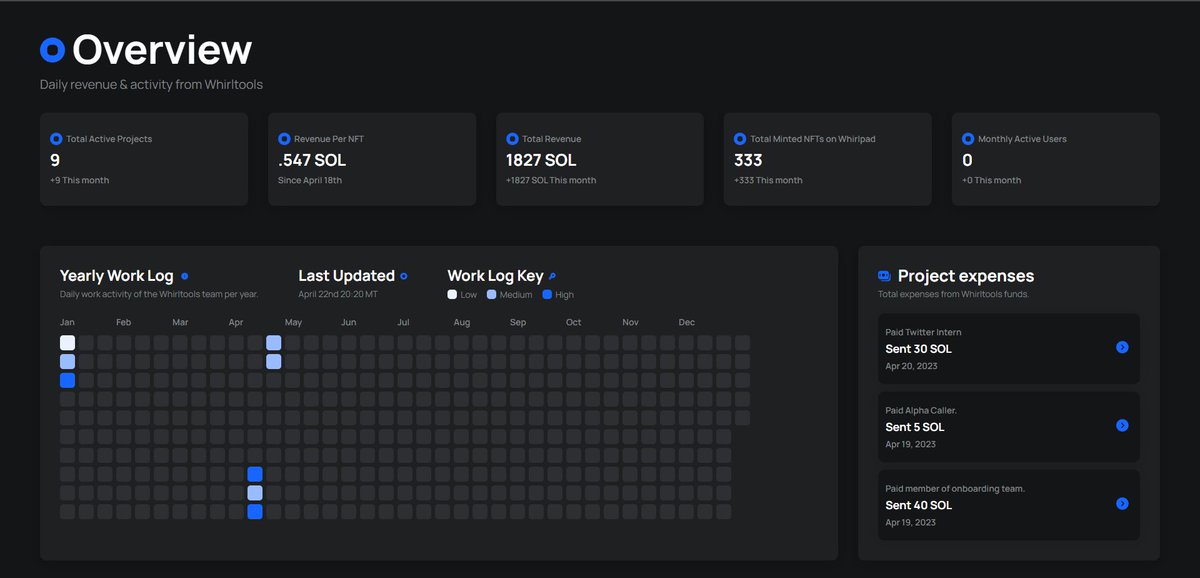Click the '+9 This month' text

(79, 180)
